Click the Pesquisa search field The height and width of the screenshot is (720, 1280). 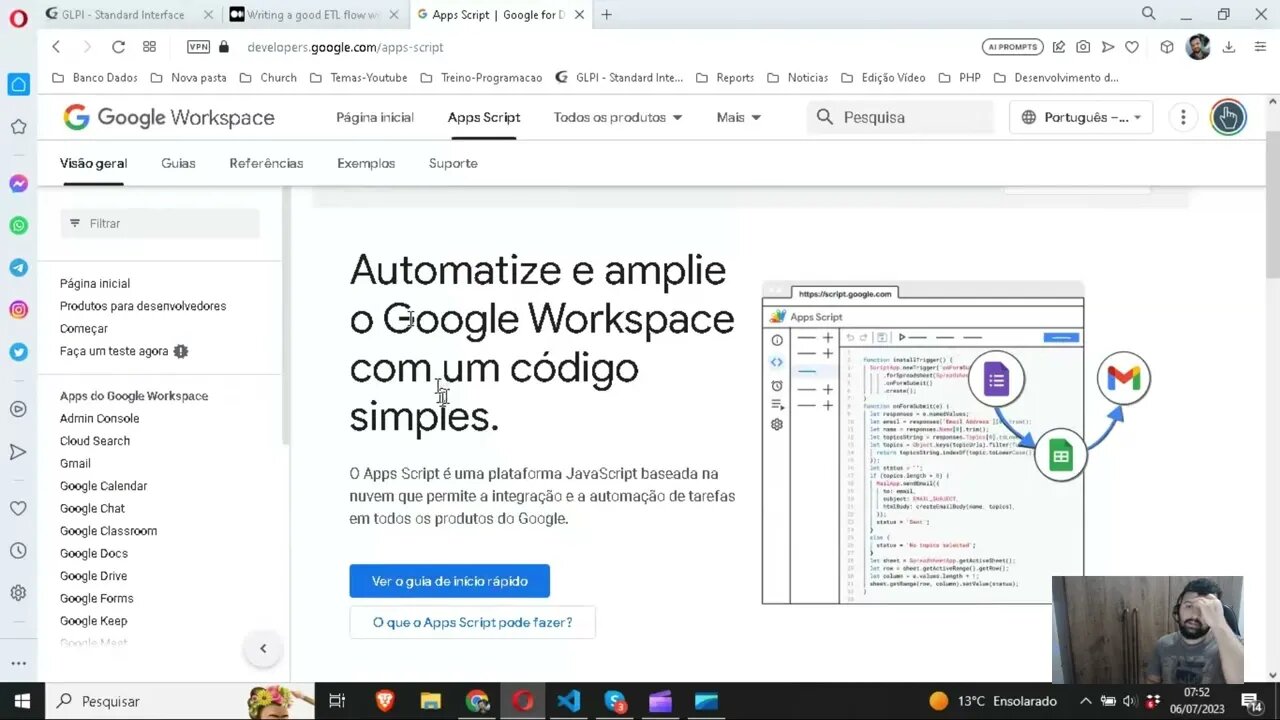point(900,117)
